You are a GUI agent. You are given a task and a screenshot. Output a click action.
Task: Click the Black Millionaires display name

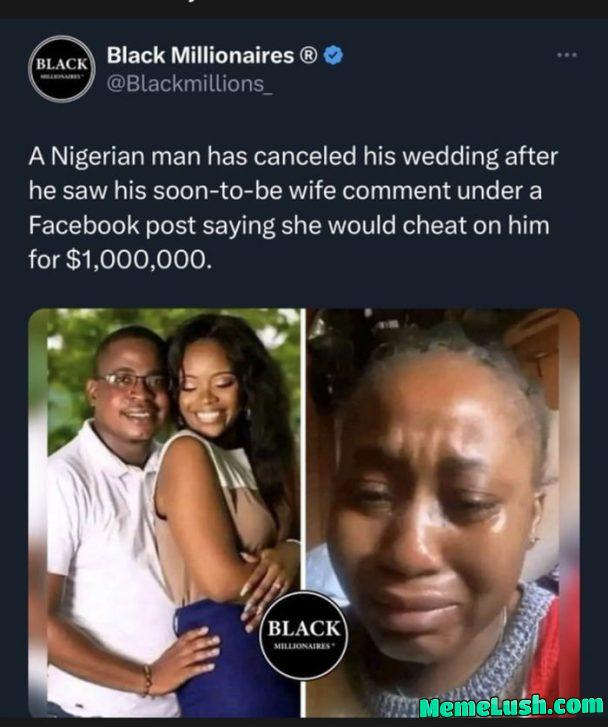200,55
